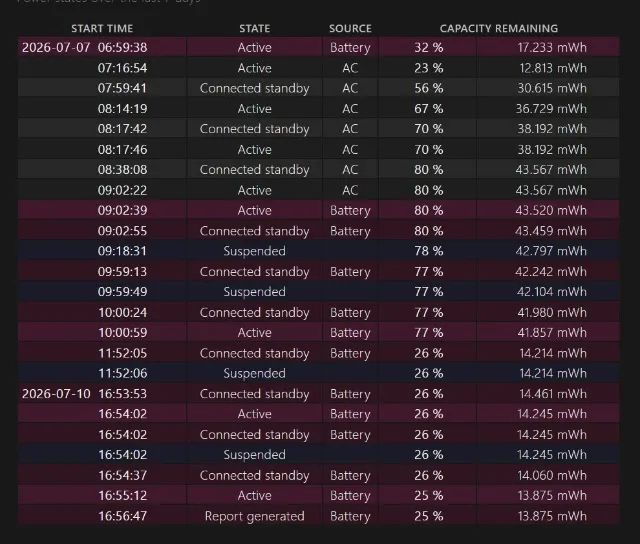Select the 16:54:37 Connected standby row
The image size is (640, 544).
[x=318, y=475]
